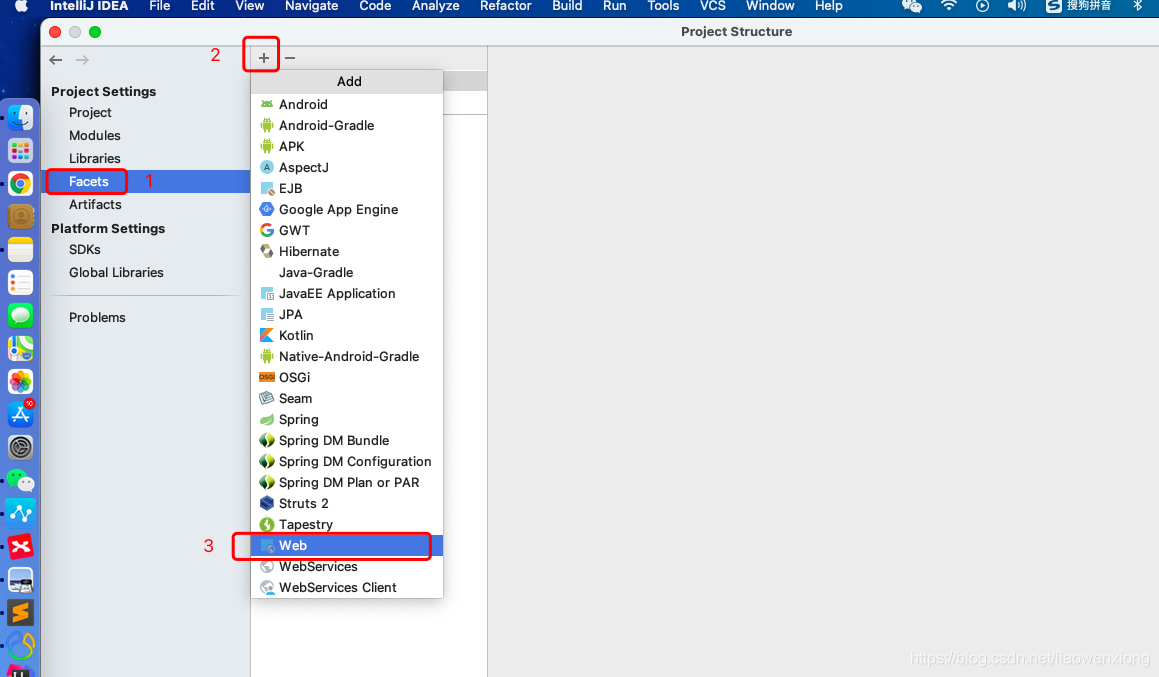Open Sublime Text from the Dock
This screenshot has width=1159, height=677.
point(21,613)
